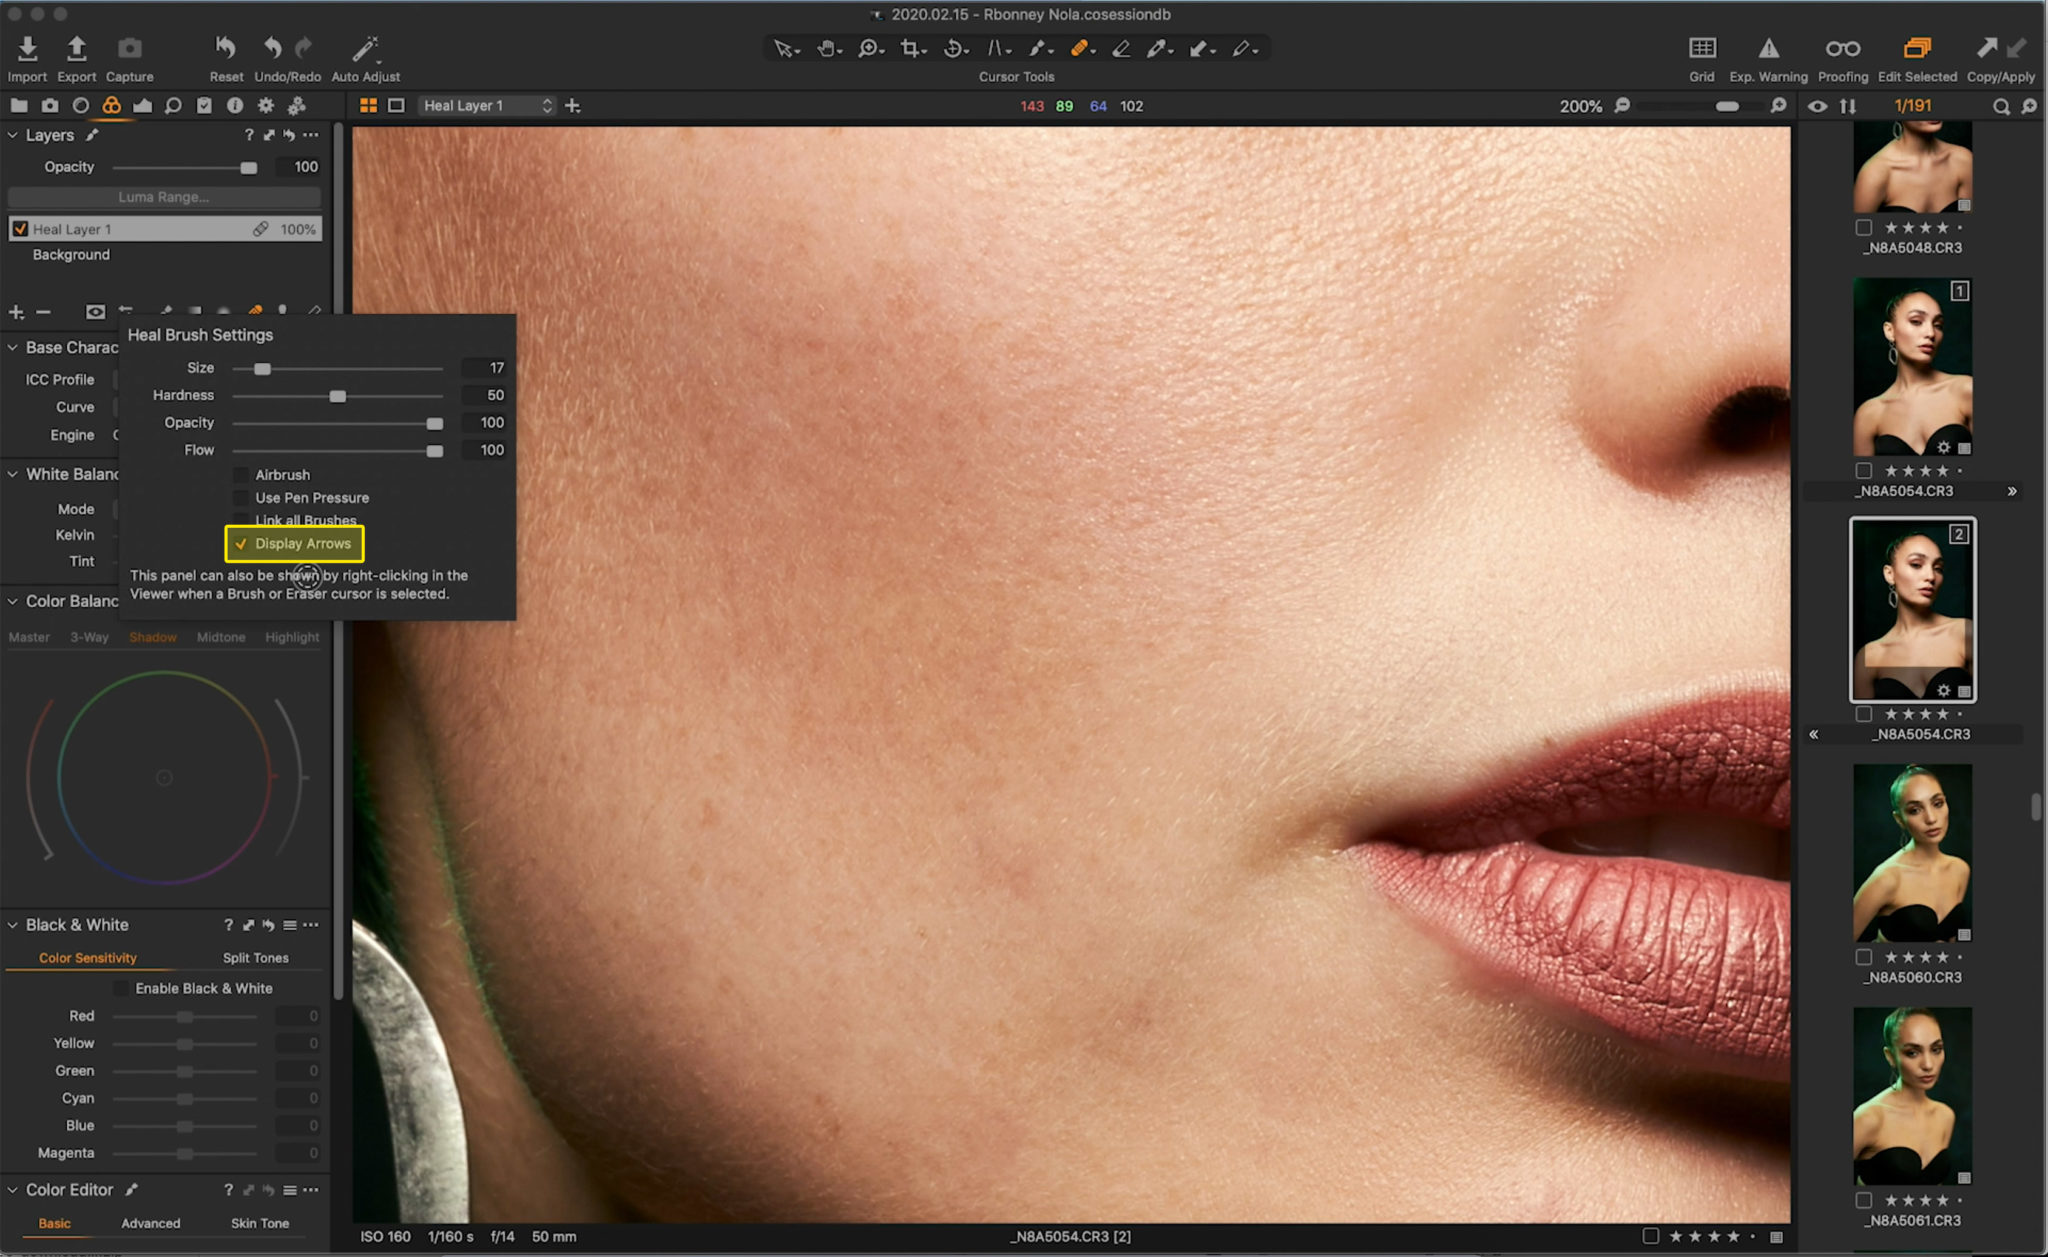Screen dimensions: 2048x1257
Task: Click the Import icon
Action: (27, 48)
